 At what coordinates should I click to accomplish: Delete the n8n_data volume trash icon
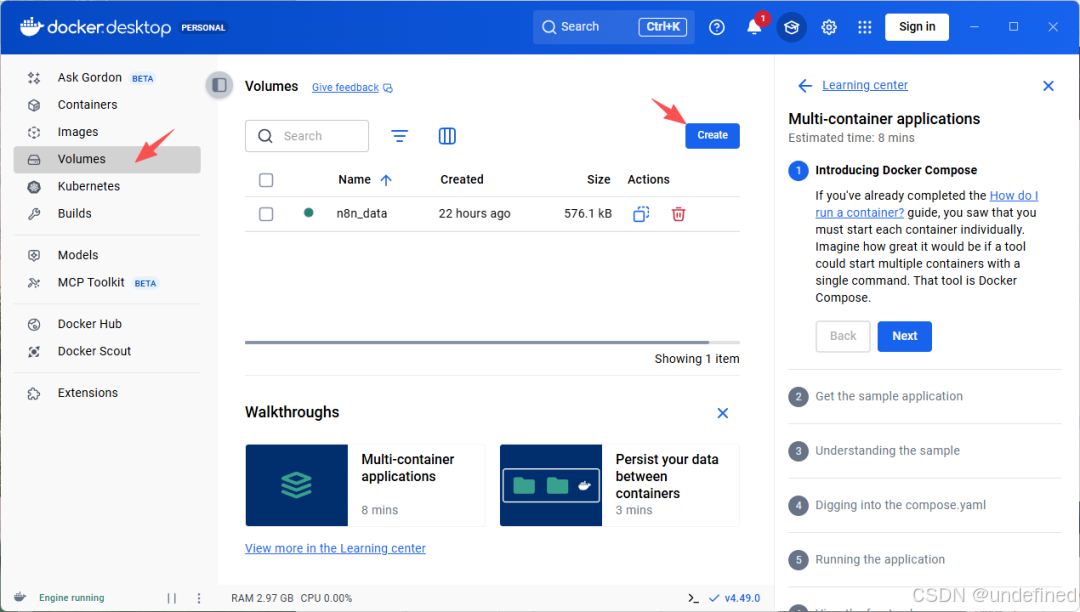678,214
